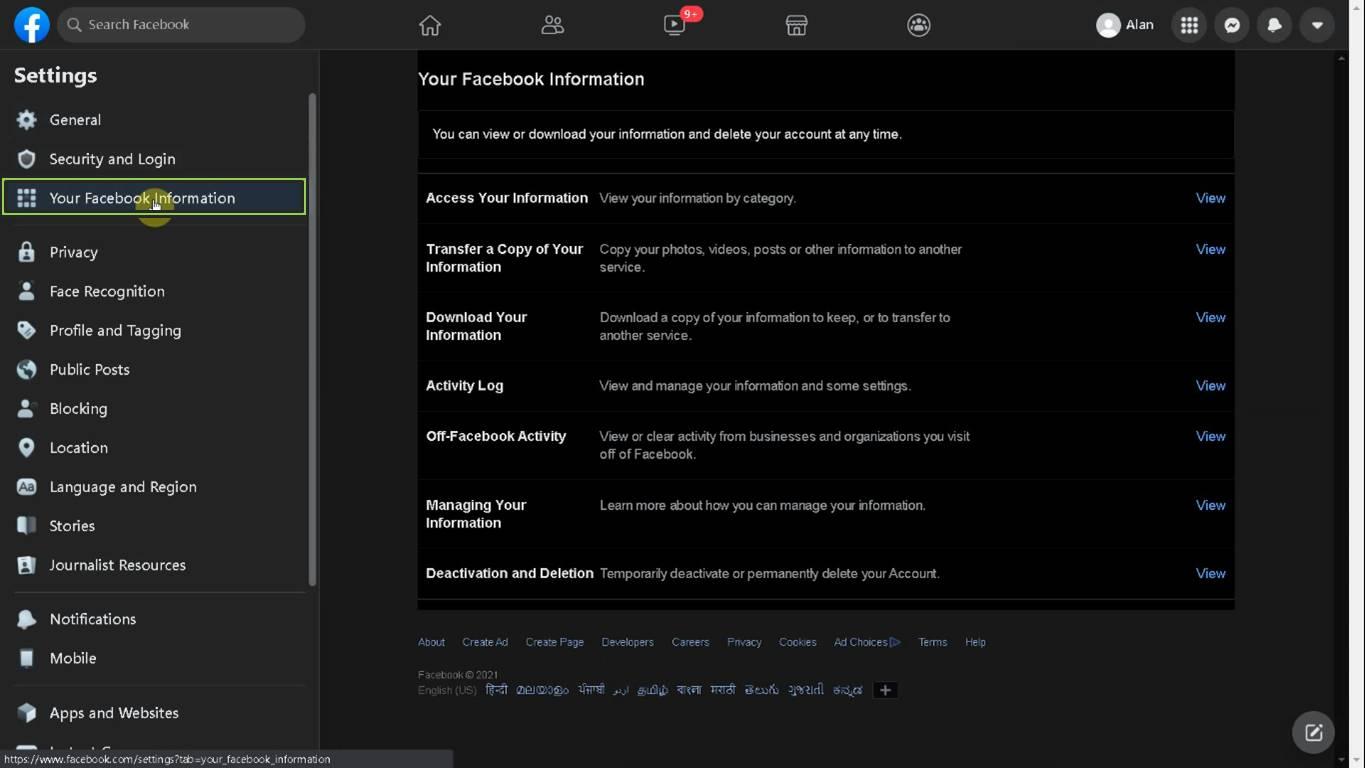
Task: Click the Stories book icon
Action: [x=27, y=526]
